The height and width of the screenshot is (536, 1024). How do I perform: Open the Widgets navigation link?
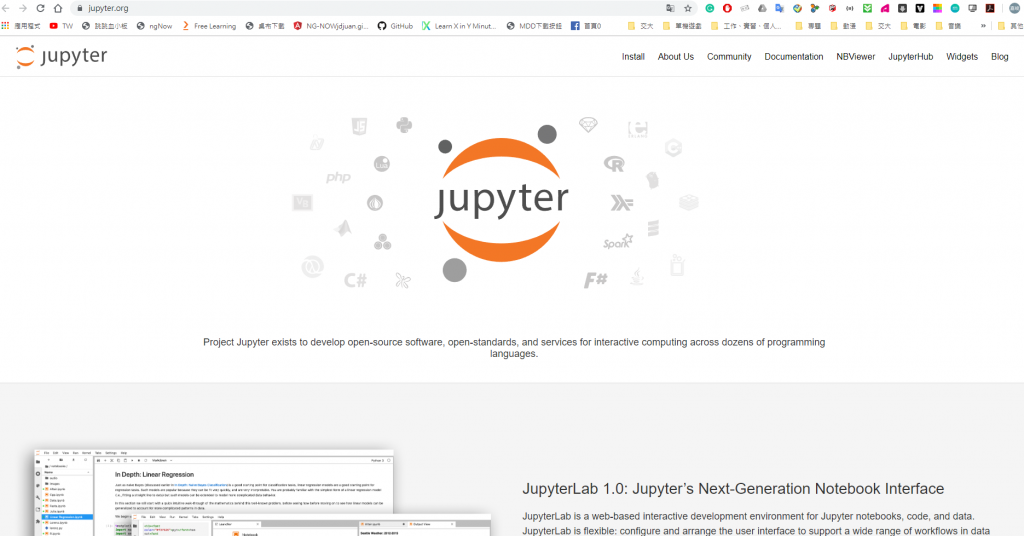pos(962,57)
